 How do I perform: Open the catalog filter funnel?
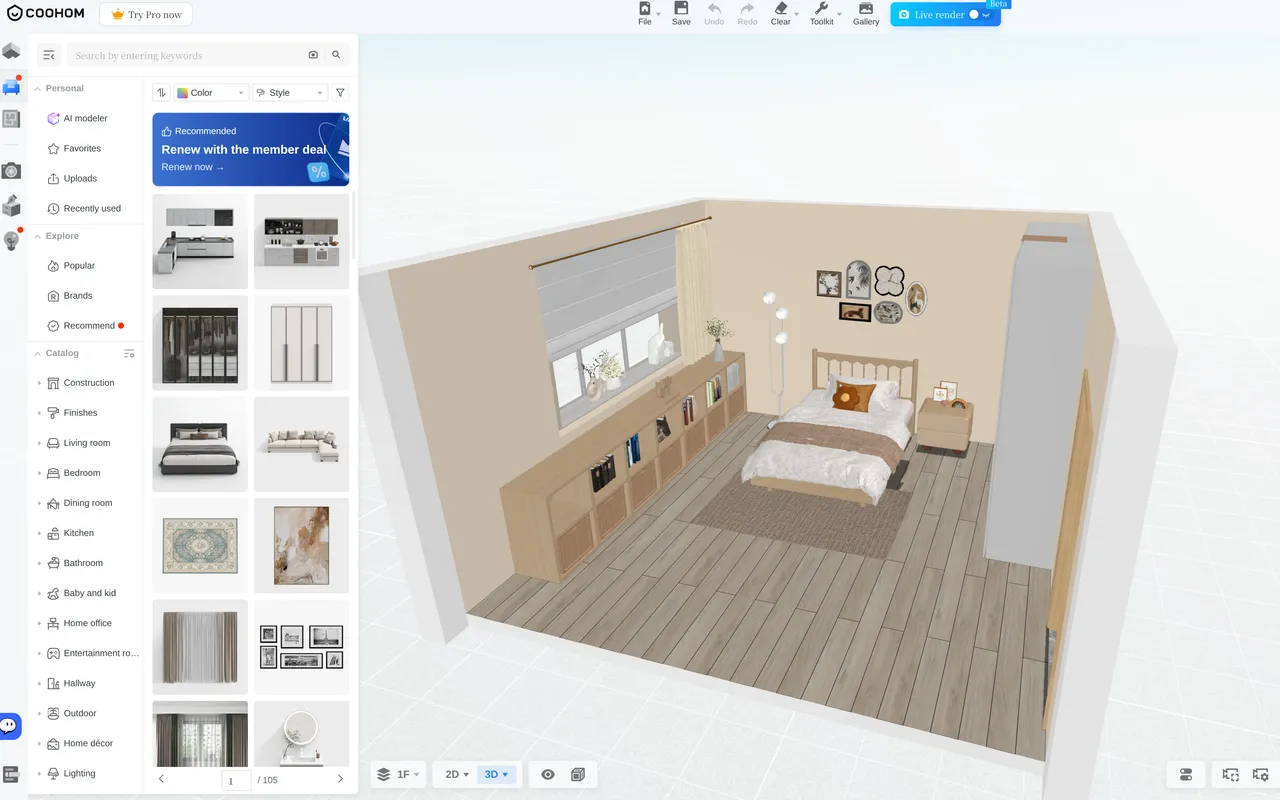[340, 93]
